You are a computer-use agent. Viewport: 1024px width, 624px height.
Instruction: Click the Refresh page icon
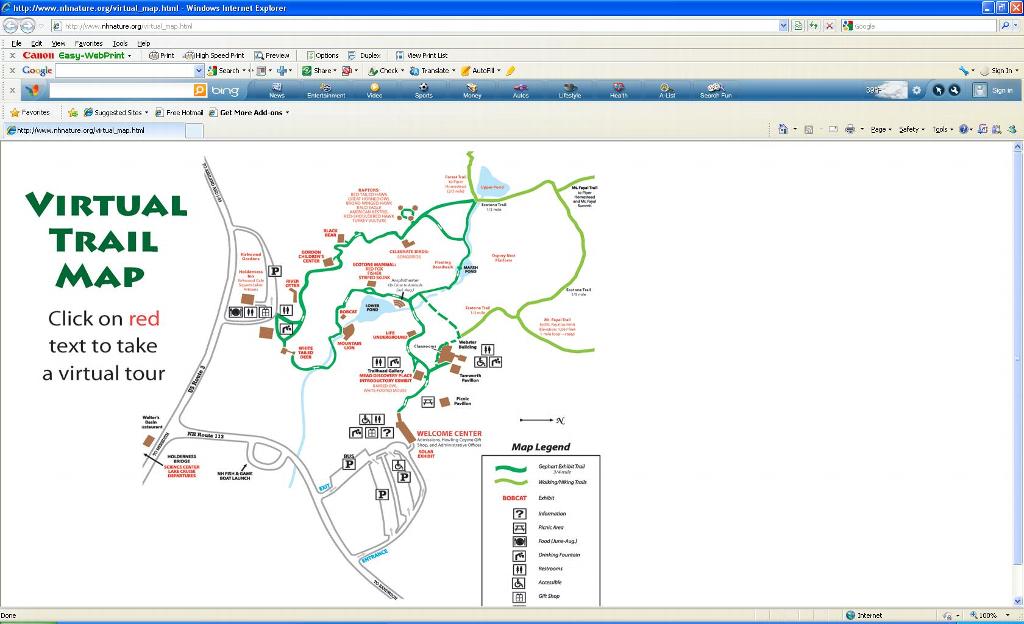(813, 26)
